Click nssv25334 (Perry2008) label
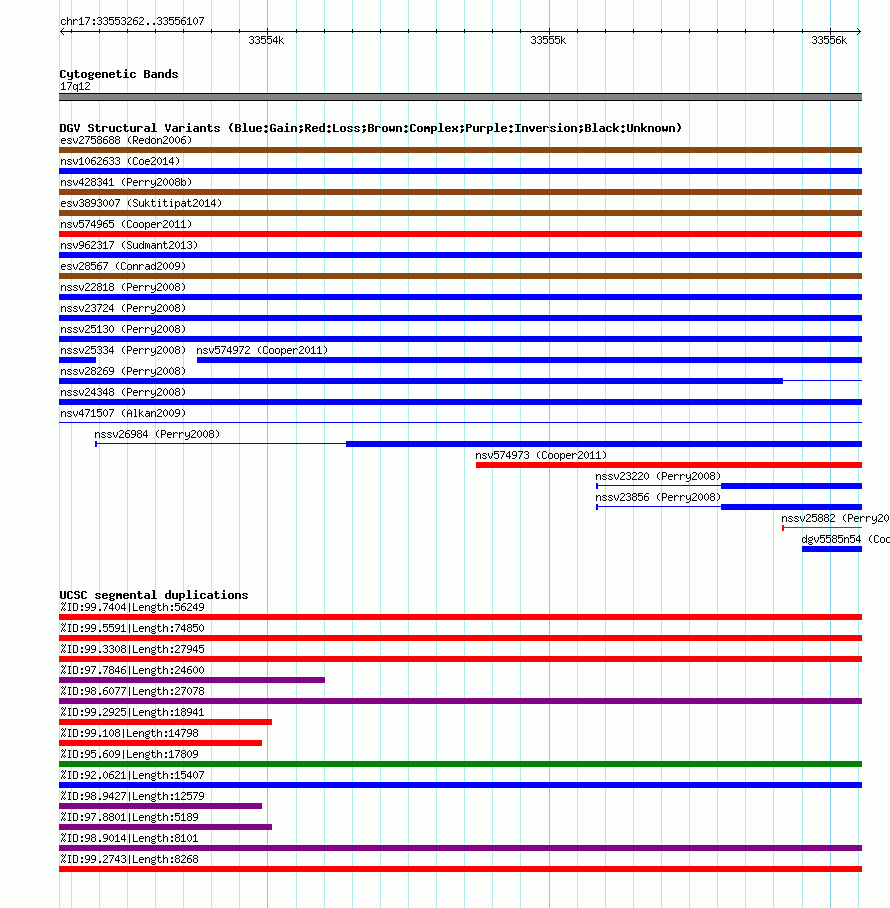Screen dimensions: 890x908 tap(123, 350)
